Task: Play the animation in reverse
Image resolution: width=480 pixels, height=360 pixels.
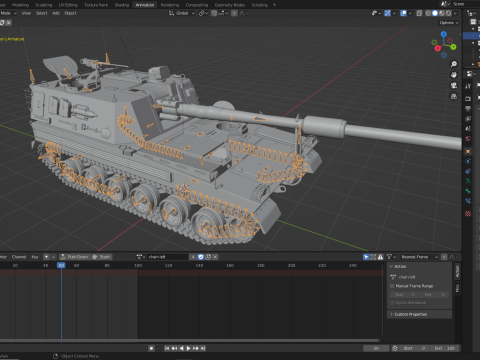Action: (181, 348)
